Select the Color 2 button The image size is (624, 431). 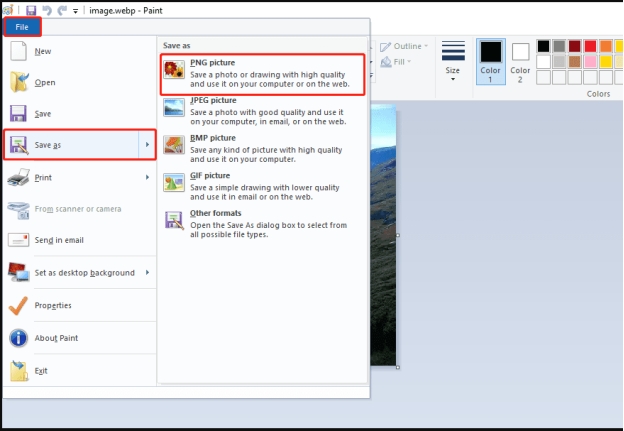[x=520, y=63]
